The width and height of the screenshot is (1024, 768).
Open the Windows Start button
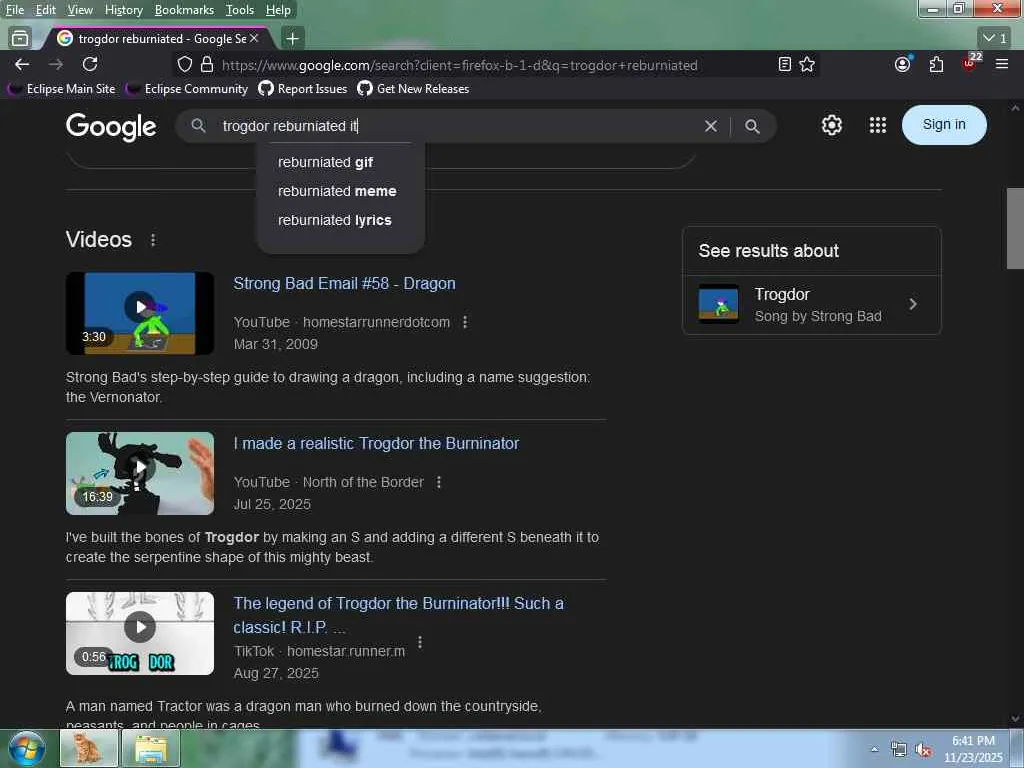click(26, 749)
